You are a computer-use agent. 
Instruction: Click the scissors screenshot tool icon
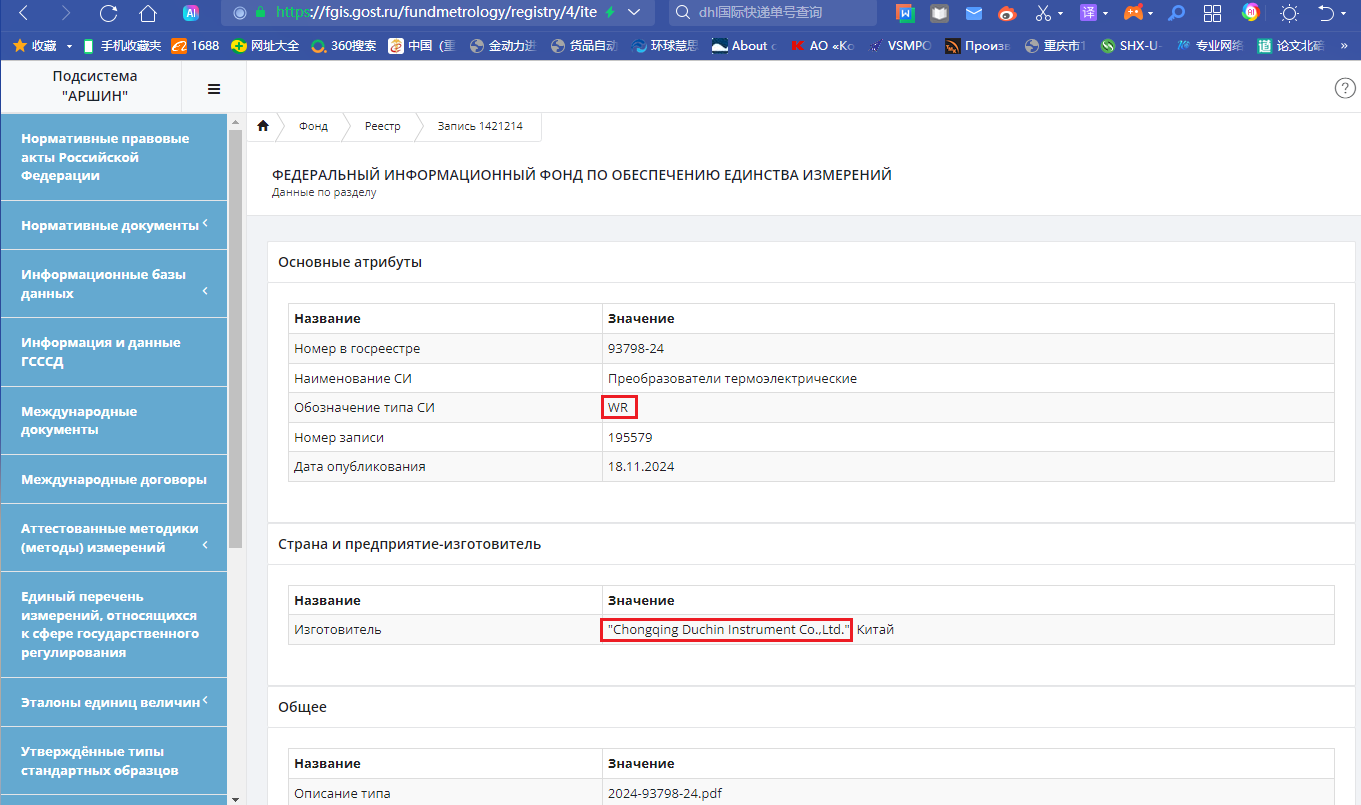pyautogui.click(x=1044, y=13)
